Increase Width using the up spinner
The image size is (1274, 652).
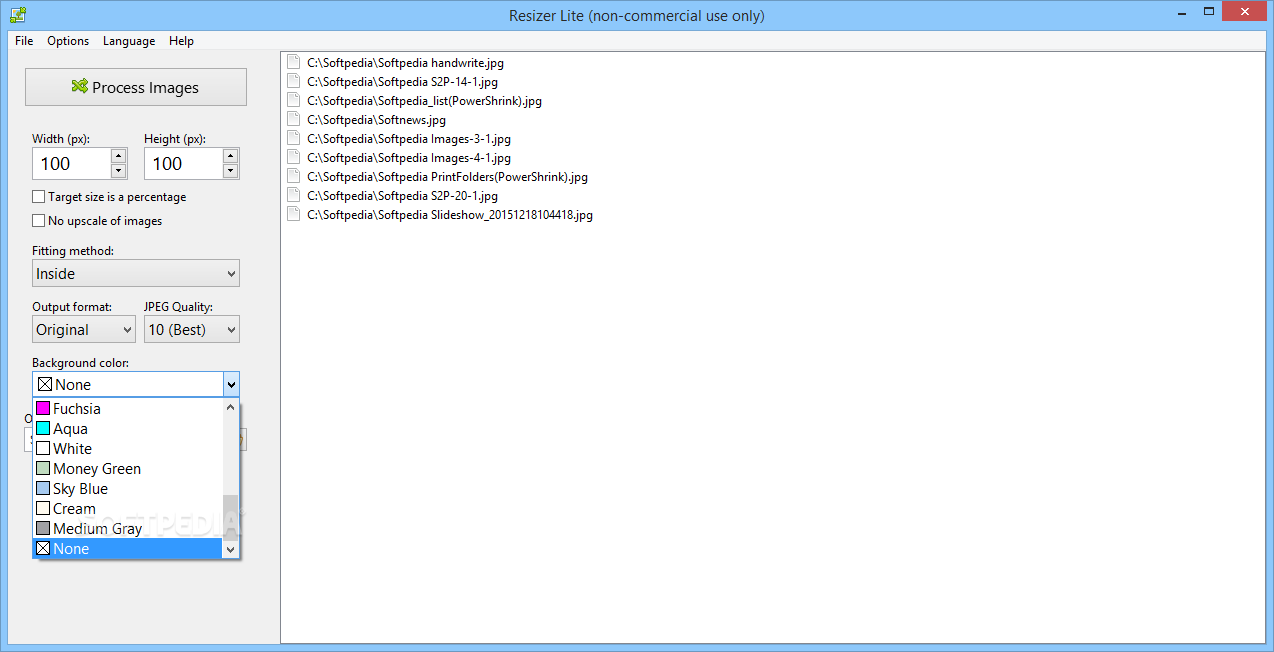coord(118,156)
